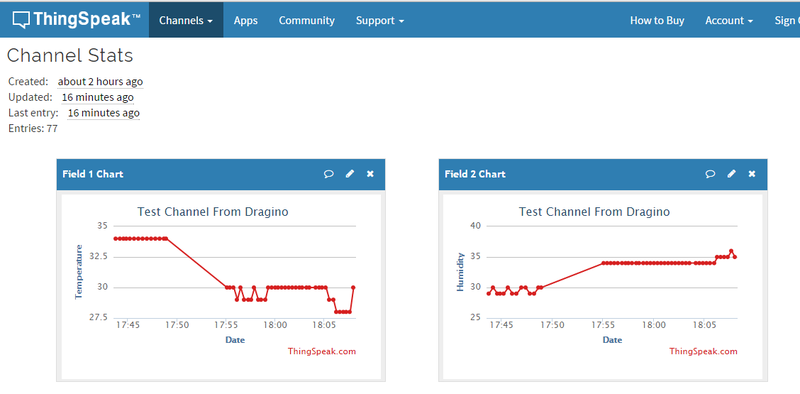Screen dimensions: 800x394
Task: Edit Field 2 Chart with pencil icon
Action: pyautogui.click(x=731, y=174)
